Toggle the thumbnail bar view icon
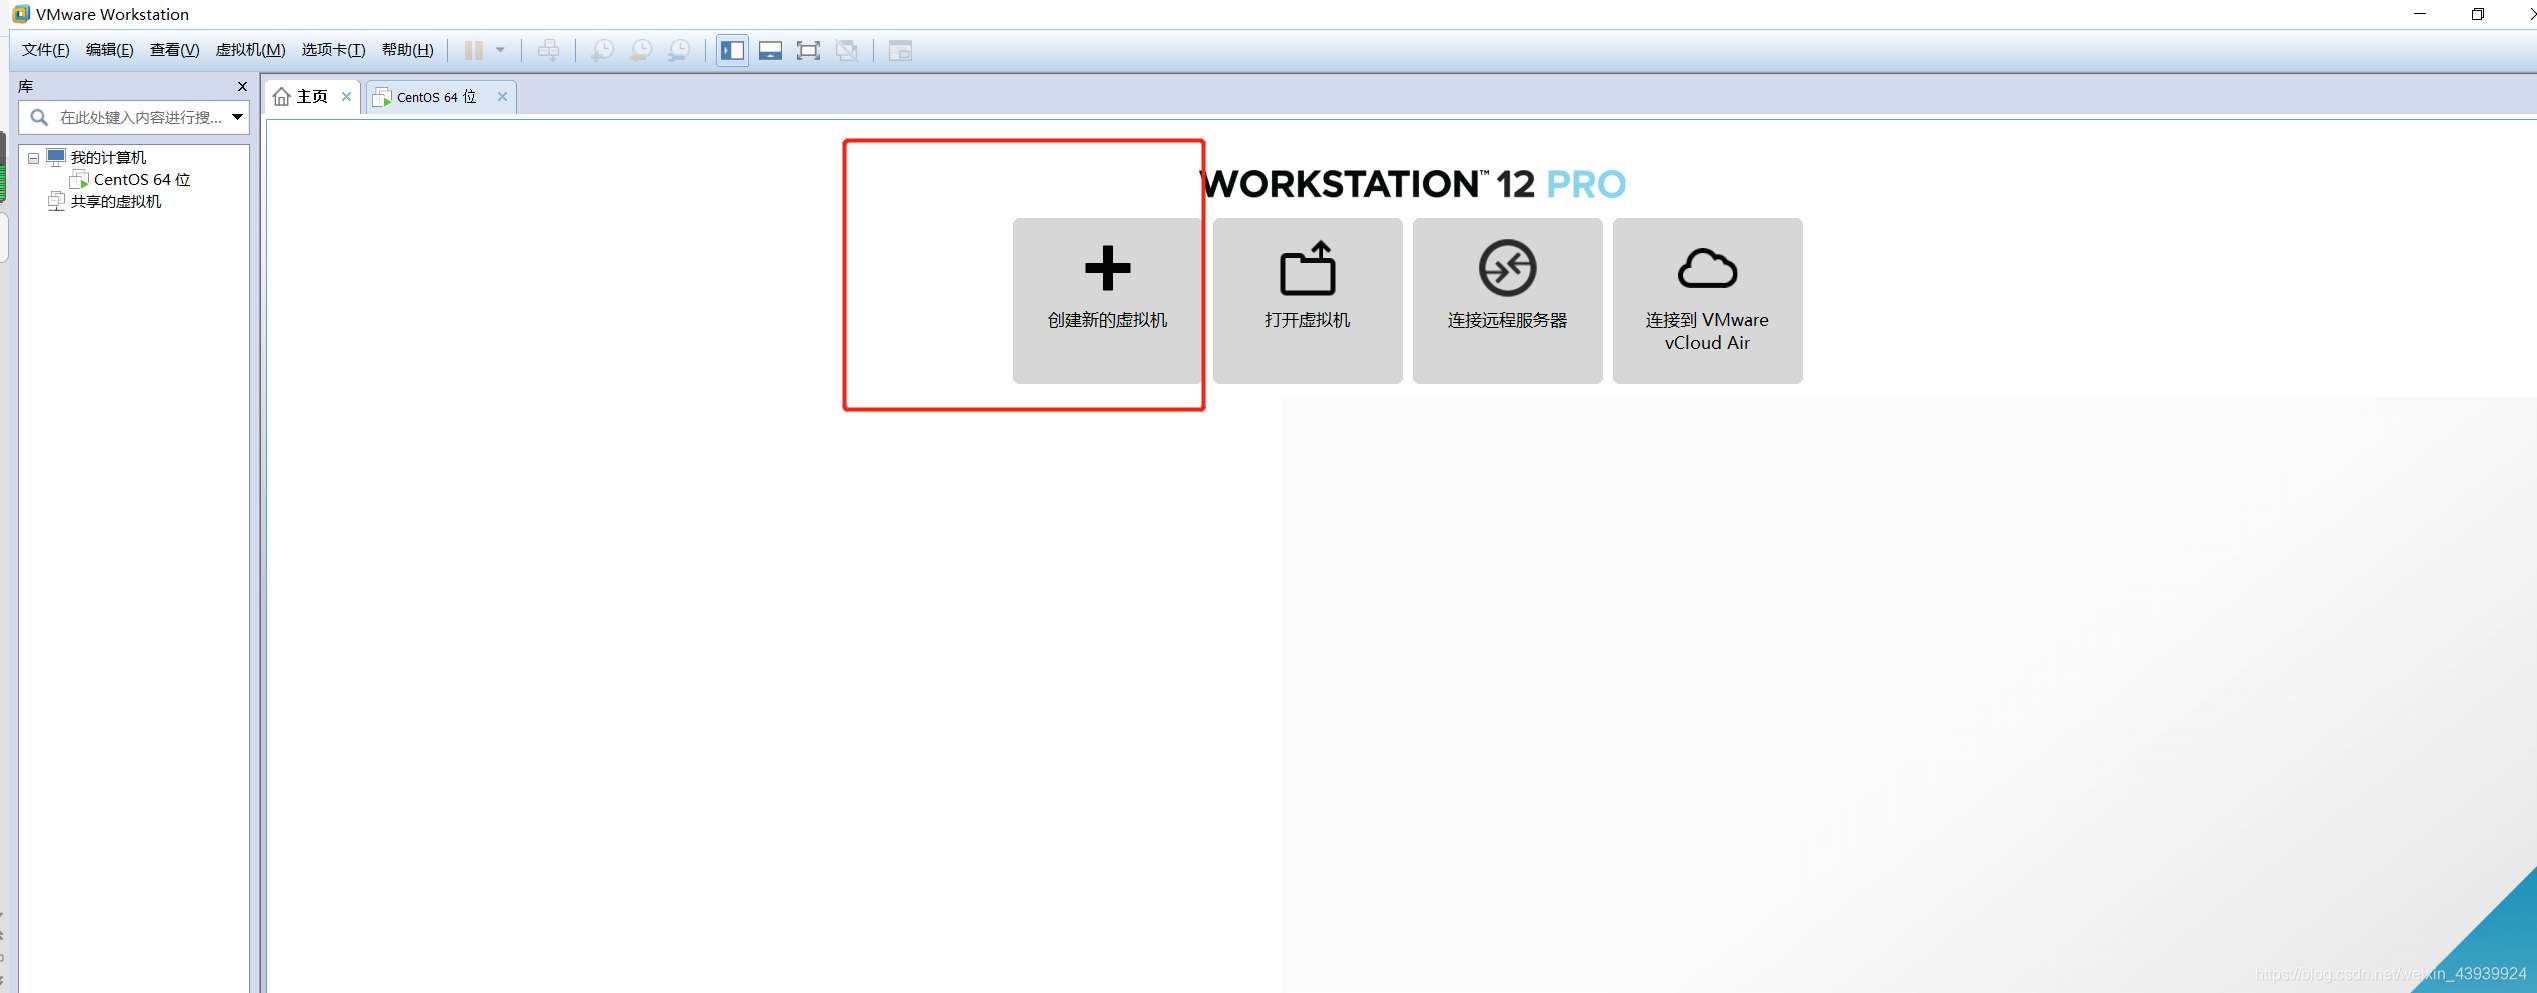2537x993 pixels. (x=770, y=50)
